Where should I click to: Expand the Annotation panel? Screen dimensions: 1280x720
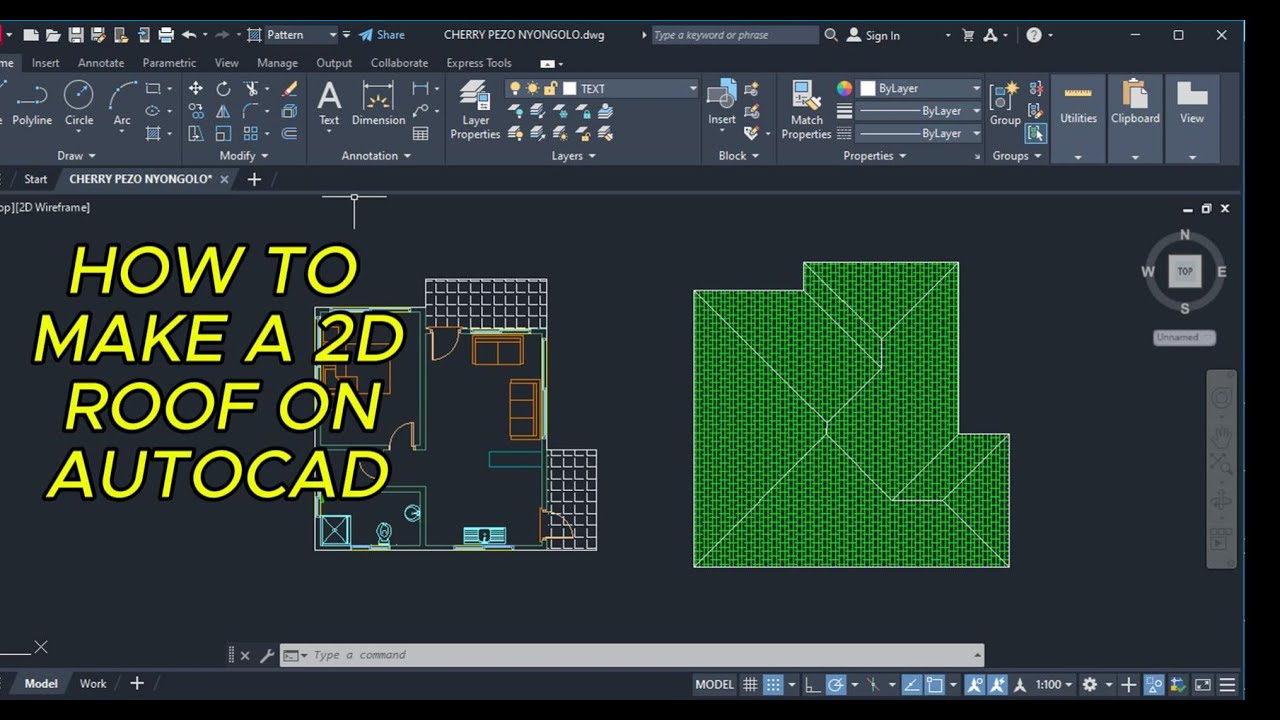pos(376,156)
